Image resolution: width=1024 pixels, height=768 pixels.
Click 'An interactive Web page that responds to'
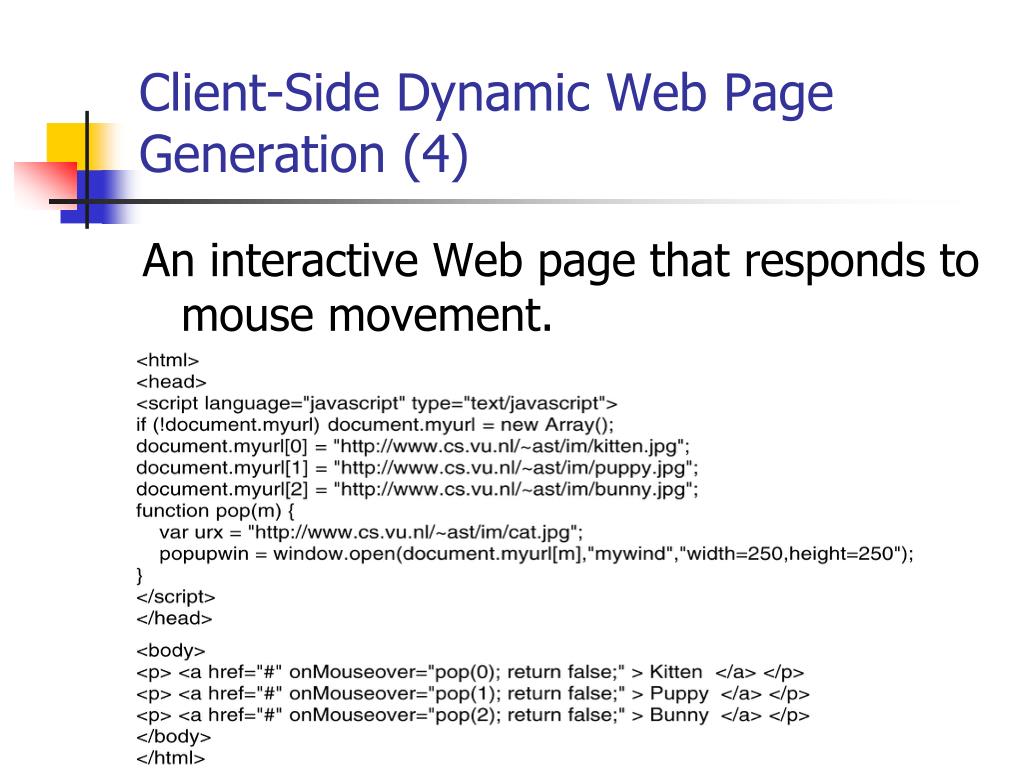pos(561,263)
